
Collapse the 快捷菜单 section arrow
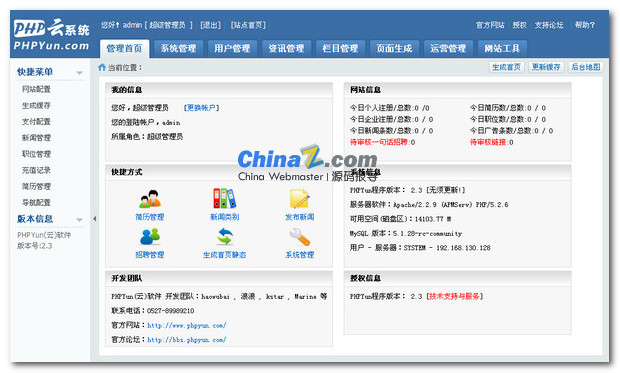(x=79, y=73)
